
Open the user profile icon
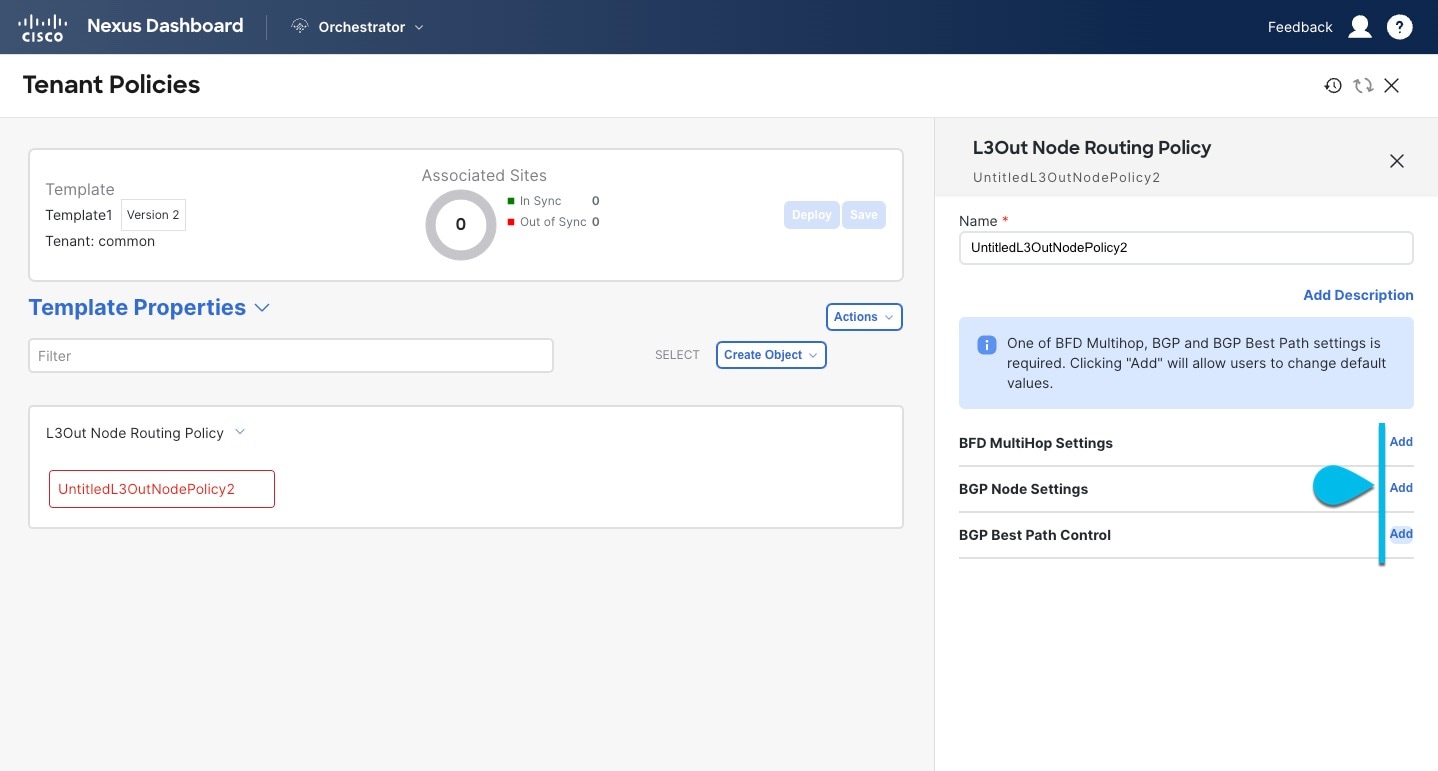(x=1359, y=27)
